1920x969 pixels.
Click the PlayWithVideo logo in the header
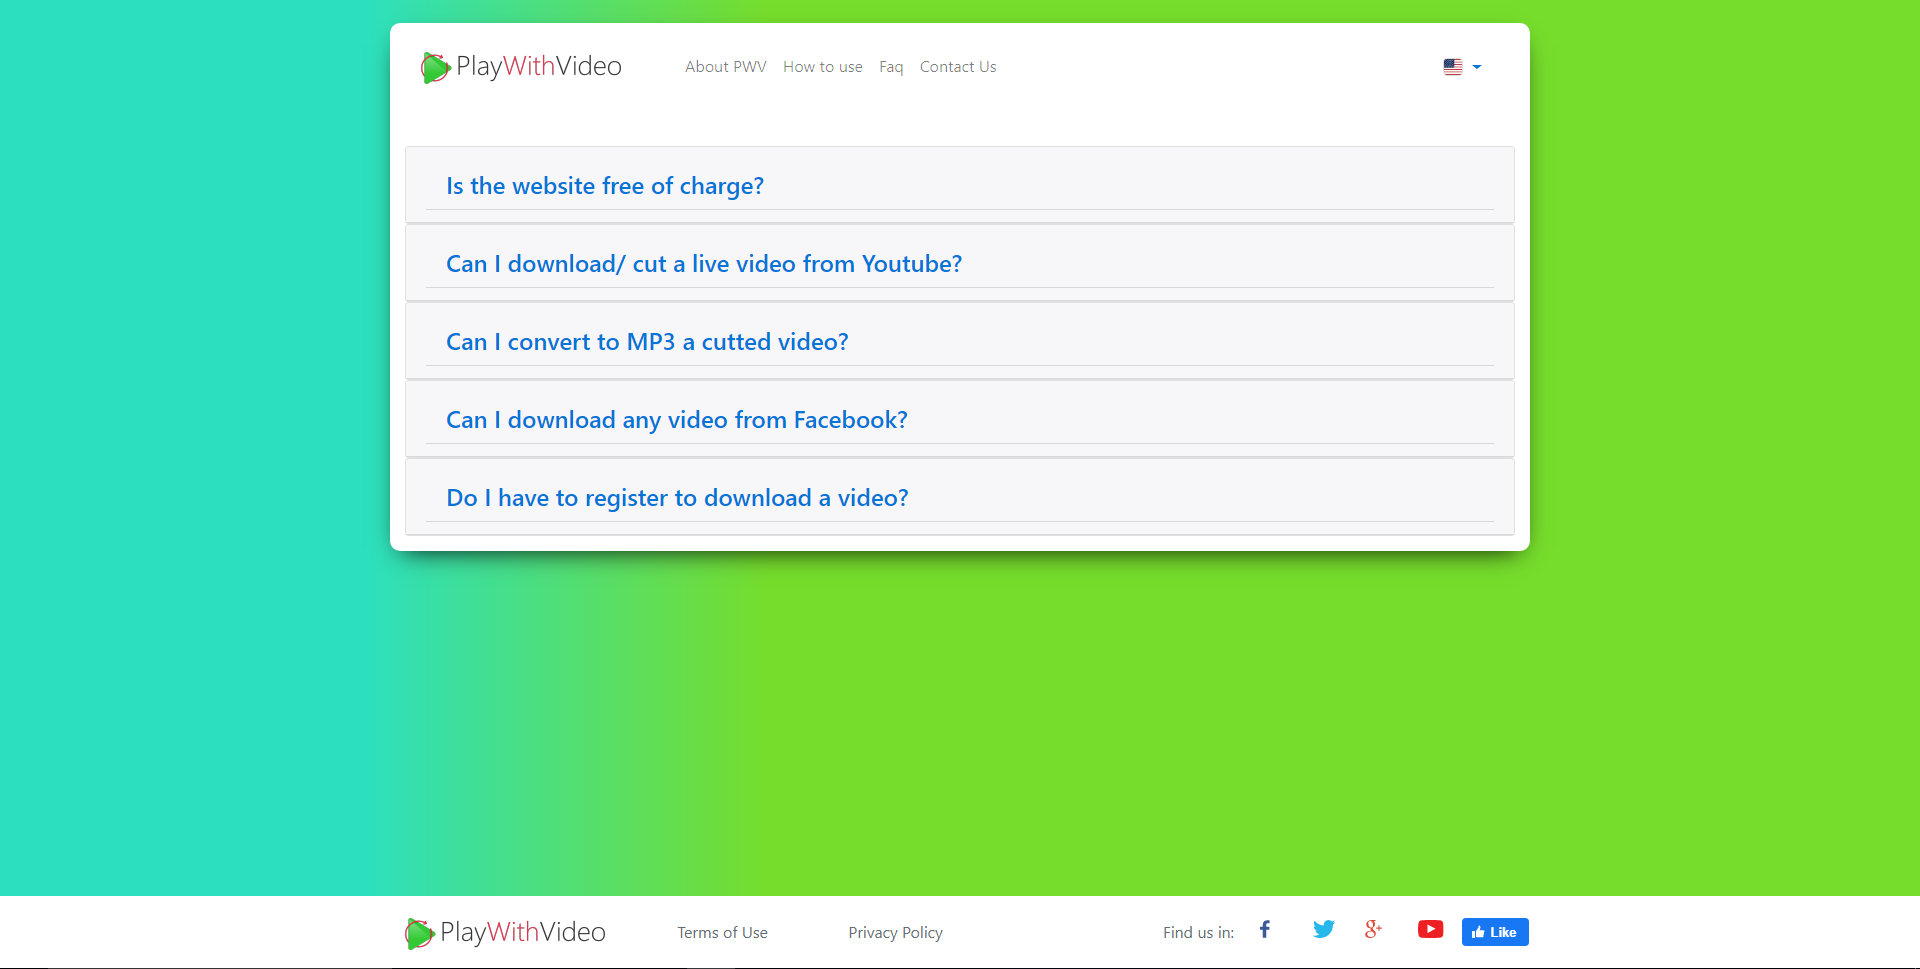coord(521,67)
